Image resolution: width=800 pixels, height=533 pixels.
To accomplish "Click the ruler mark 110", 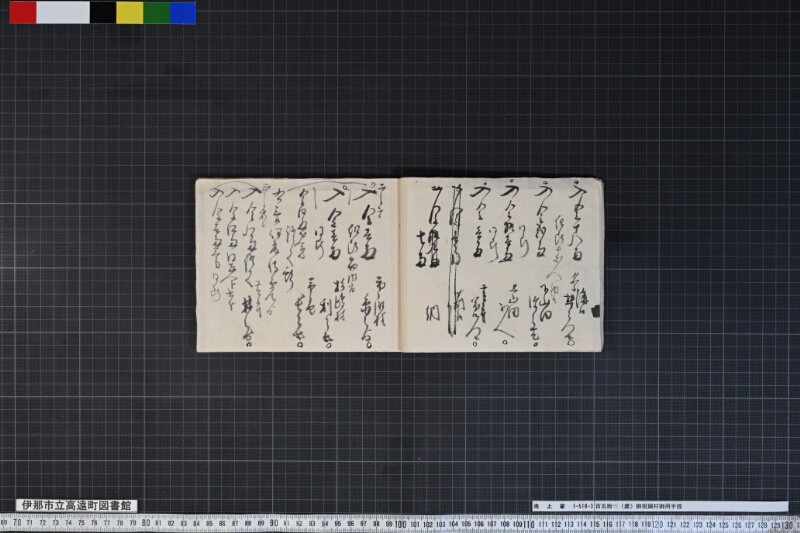I will click(529, 524).
